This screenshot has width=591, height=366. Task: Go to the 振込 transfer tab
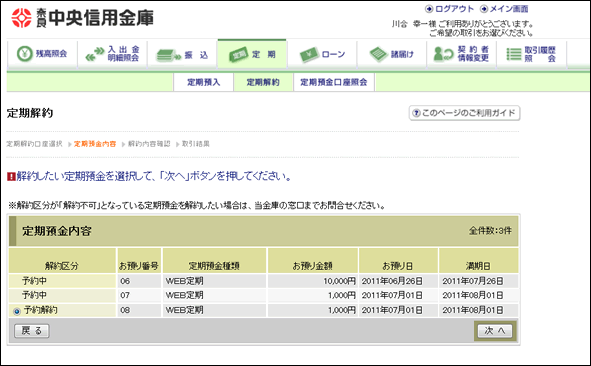(x=182, y=54)
